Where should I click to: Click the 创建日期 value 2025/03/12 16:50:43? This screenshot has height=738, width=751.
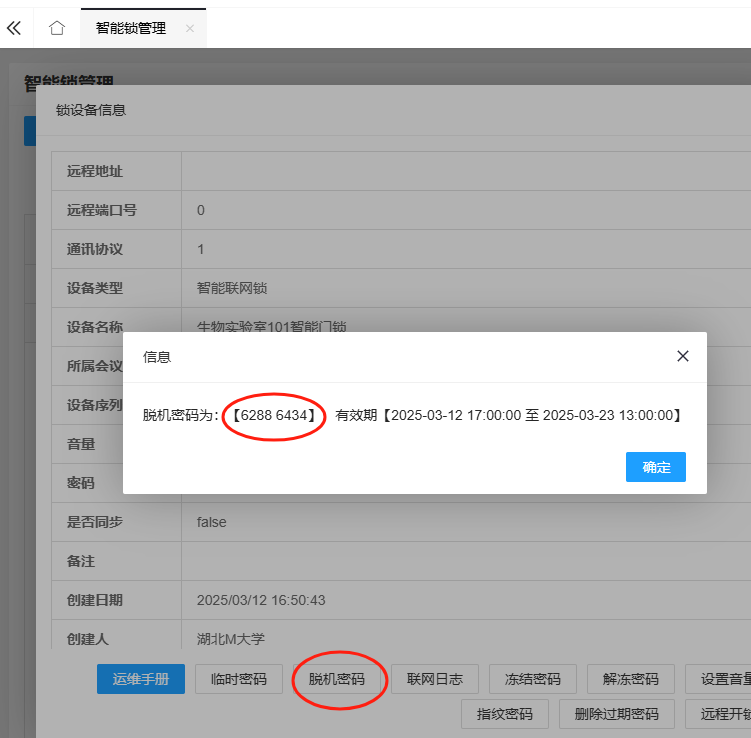(261, 600)
